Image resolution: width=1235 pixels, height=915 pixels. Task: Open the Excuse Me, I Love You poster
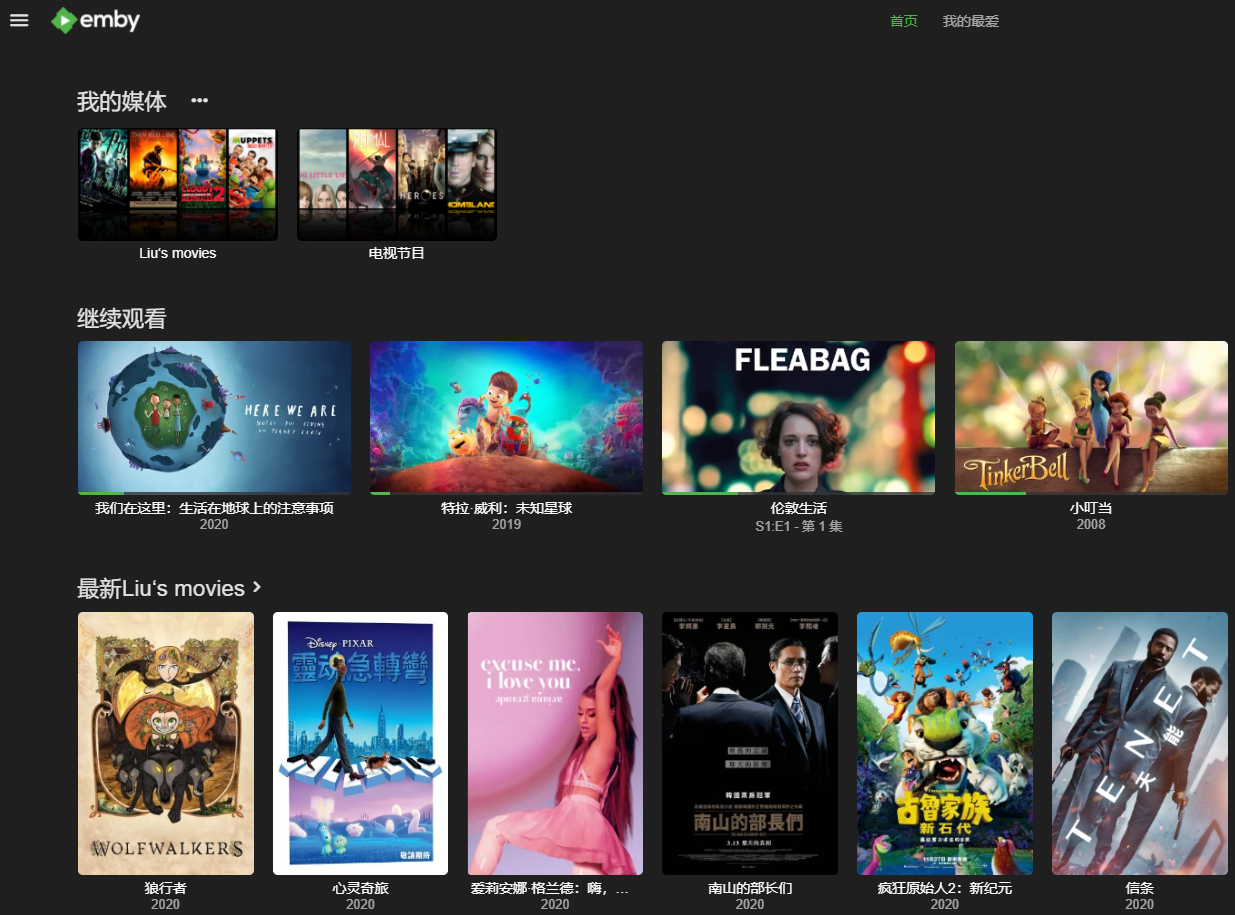pos(555,743)
